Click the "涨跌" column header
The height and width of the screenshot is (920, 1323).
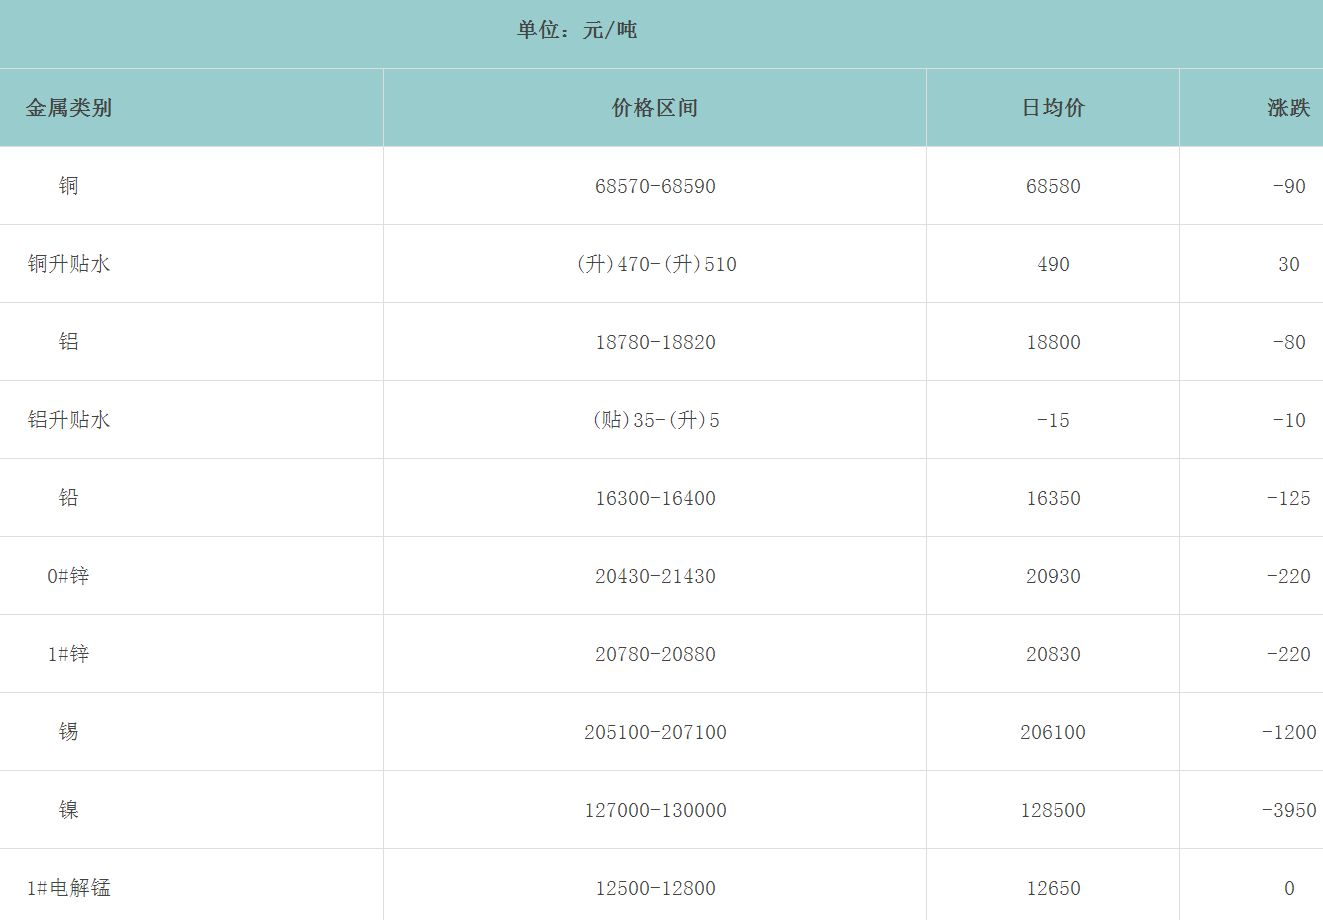pyautogui.click(x=1288, y=108)
